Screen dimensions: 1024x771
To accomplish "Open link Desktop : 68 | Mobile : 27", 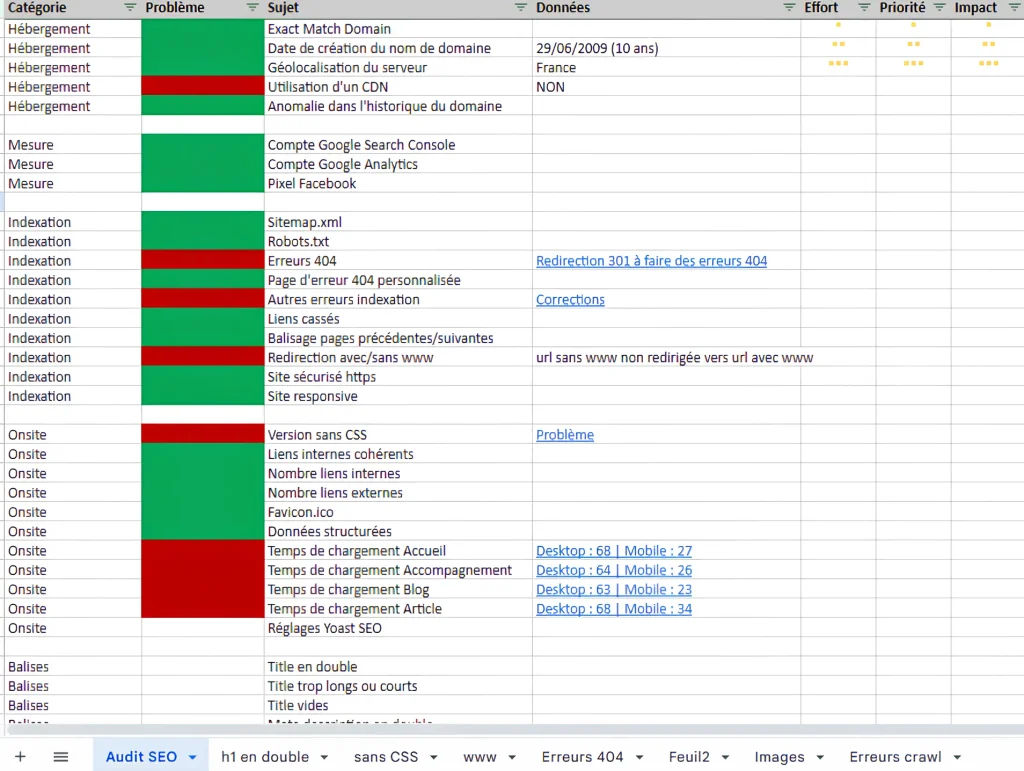I will (614, 551).
